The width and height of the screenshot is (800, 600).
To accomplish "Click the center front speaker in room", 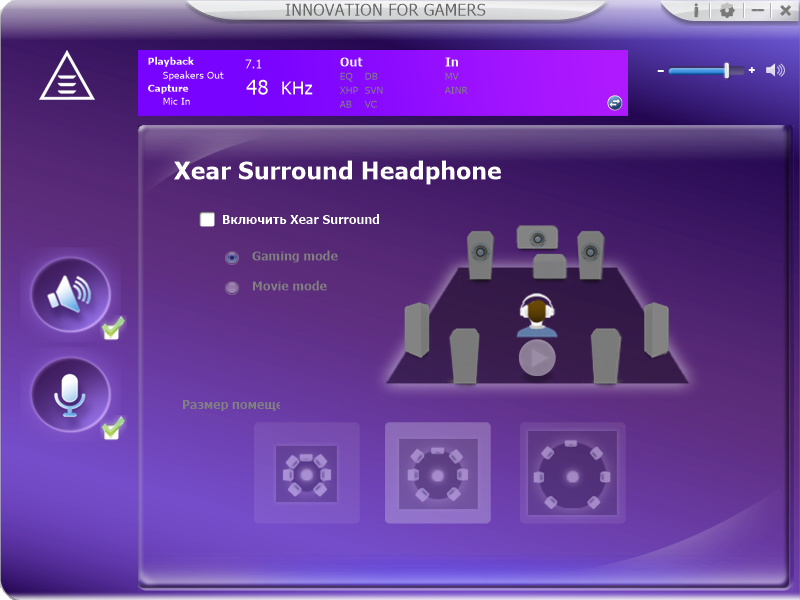I will click(537, 238).
